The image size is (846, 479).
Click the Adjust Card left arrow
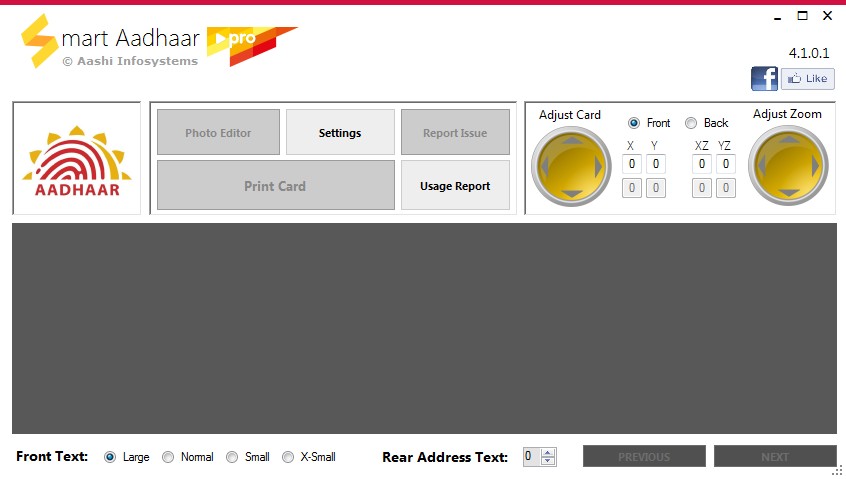click(545, 167)
